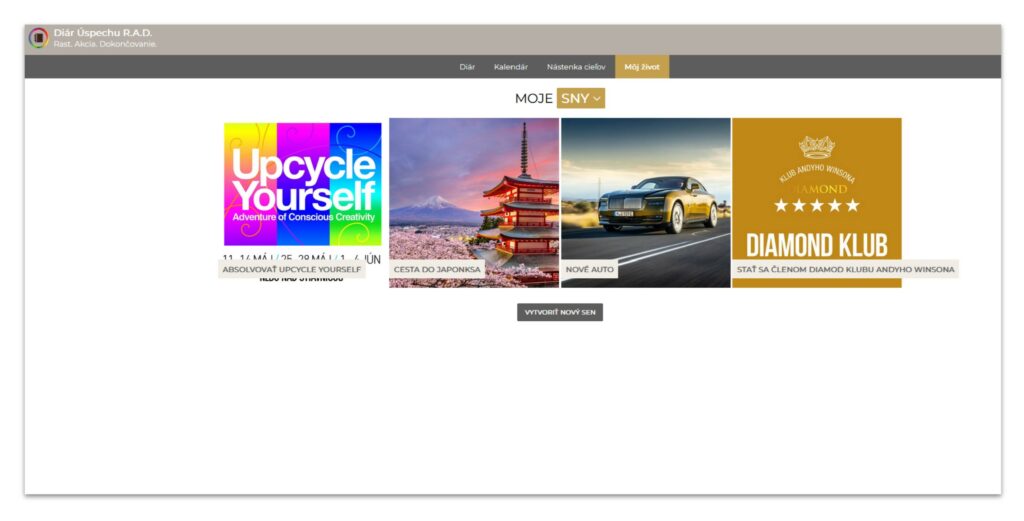Viewport: 1024px width, 521px height.
Task: Click the Absolvovať Upcycle Yourself label
Action: pos(291,269)
